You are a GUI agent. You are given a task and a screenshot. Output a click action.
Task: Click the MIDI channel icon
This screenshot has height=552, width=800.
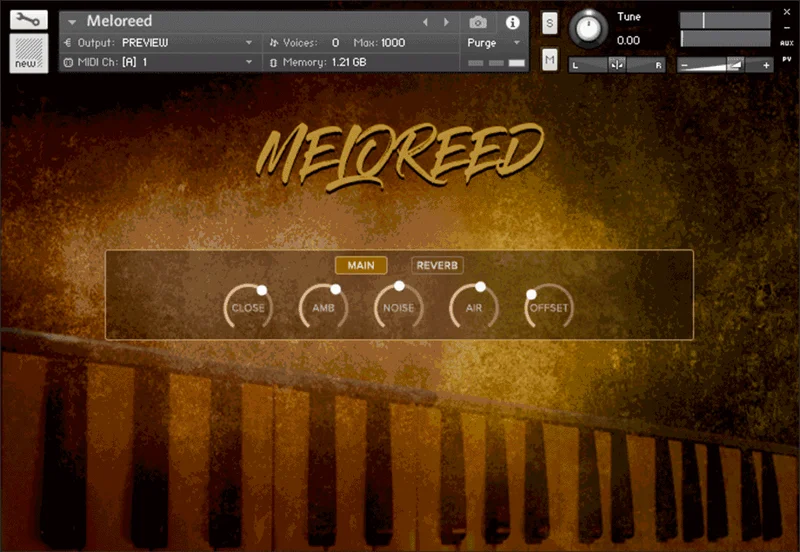point(68,62)
